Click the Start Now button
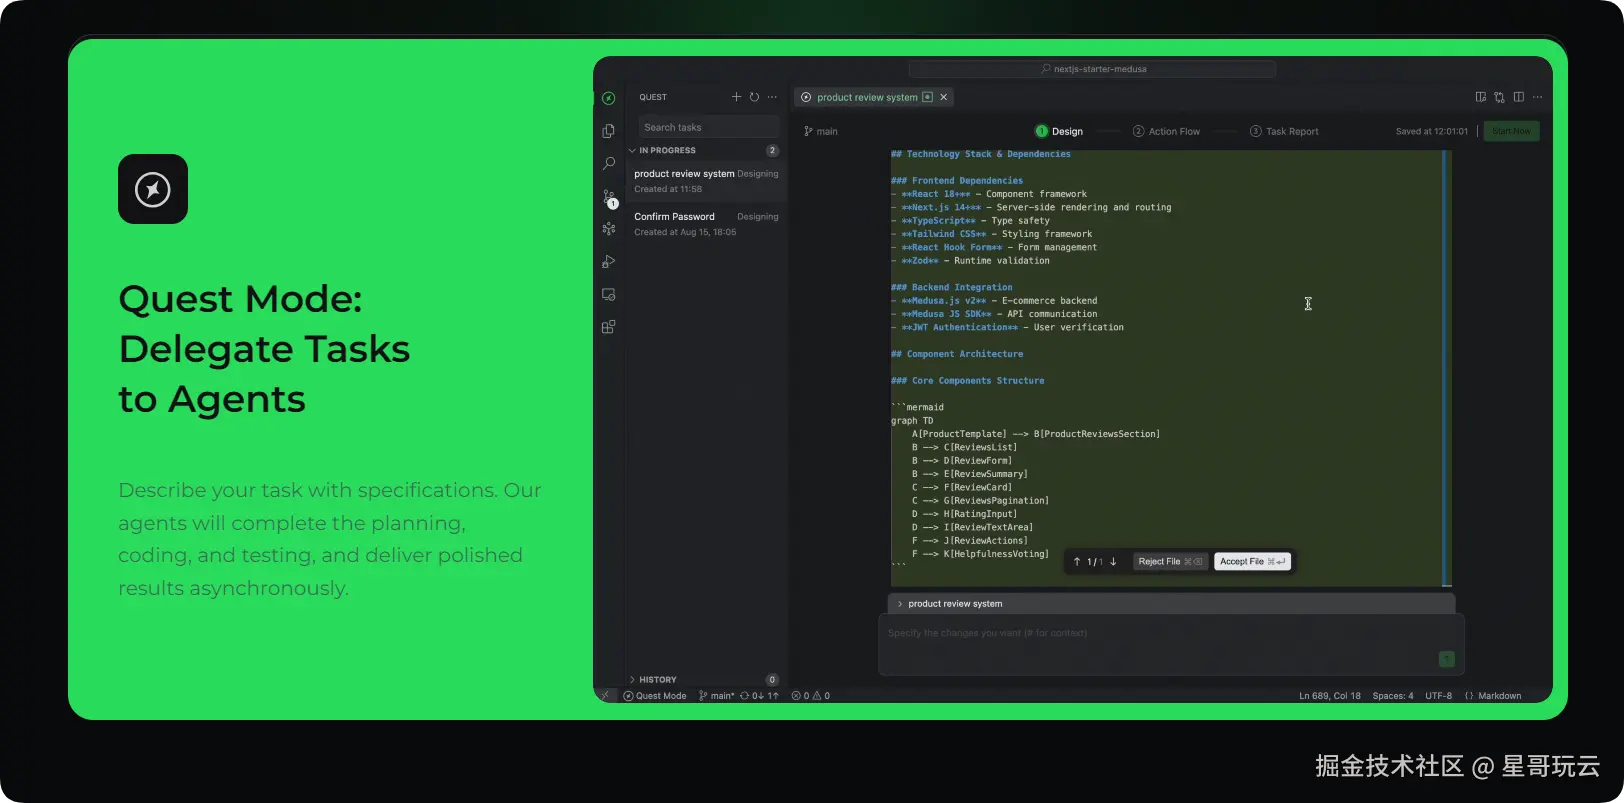1624x803 pixels. click(1511, 131)
